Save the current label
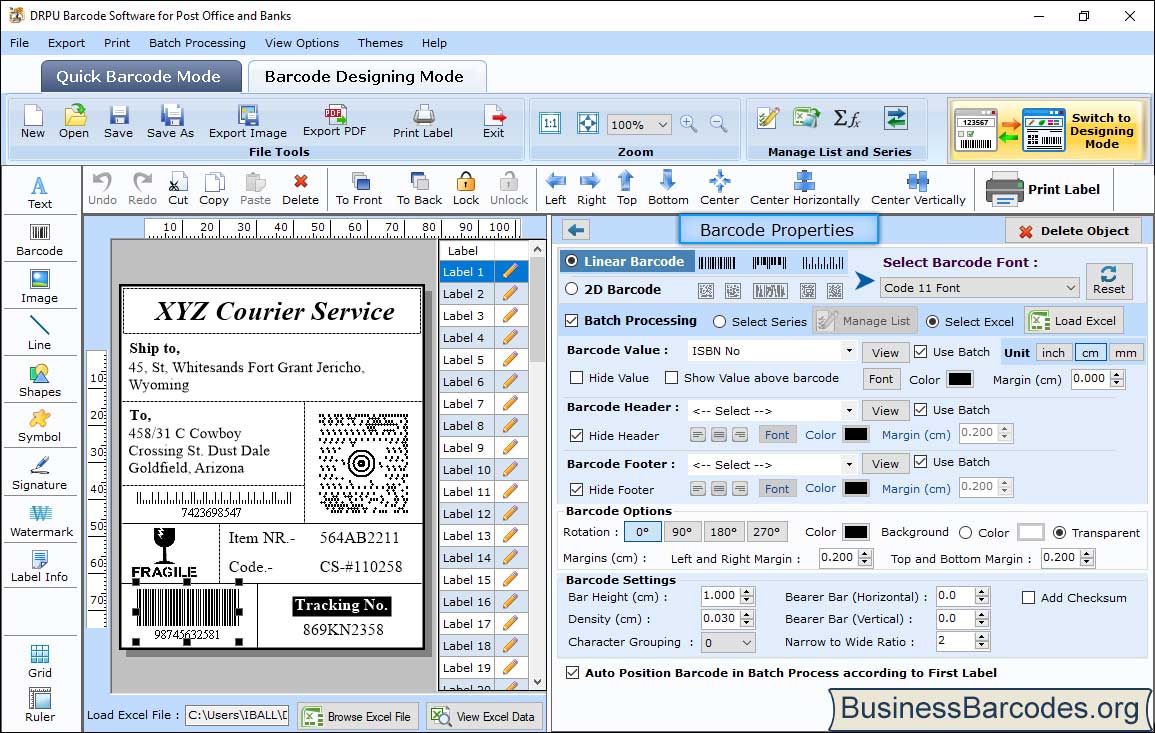The width and height of the screenshot is (1155, 733). (x=118, y=122)
